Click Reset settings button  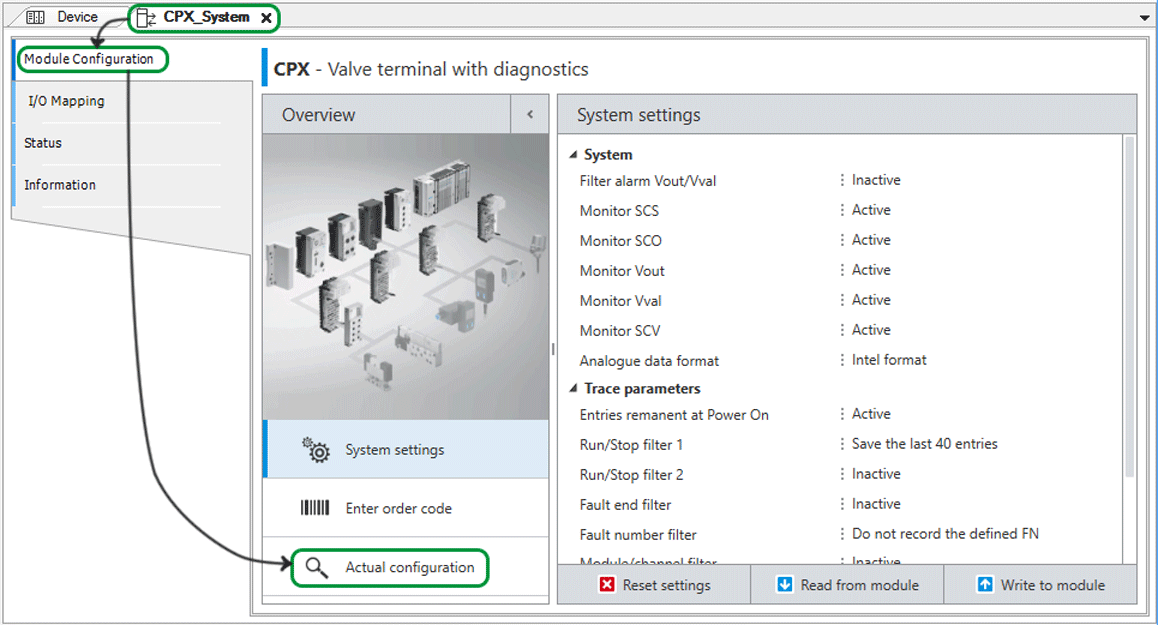tap(654, 585)
